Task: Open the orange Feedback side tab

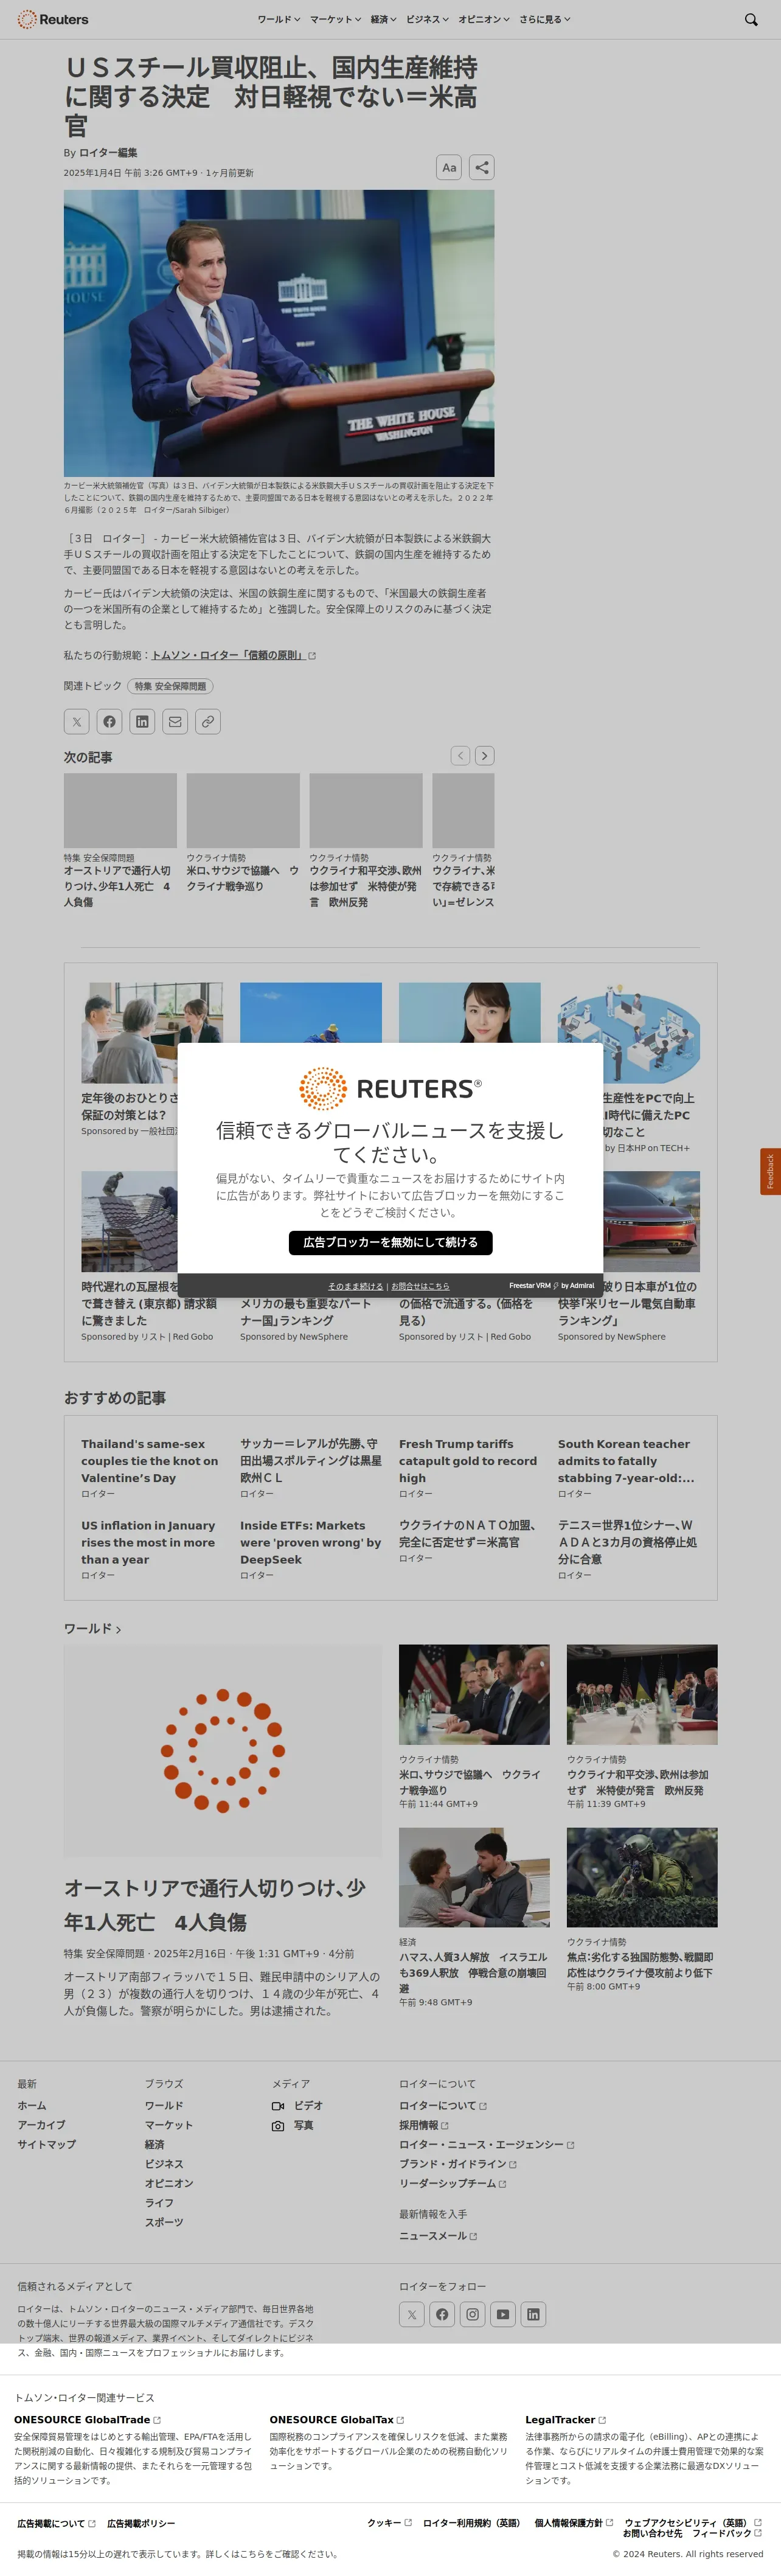Action: (x=770, y=1171)
